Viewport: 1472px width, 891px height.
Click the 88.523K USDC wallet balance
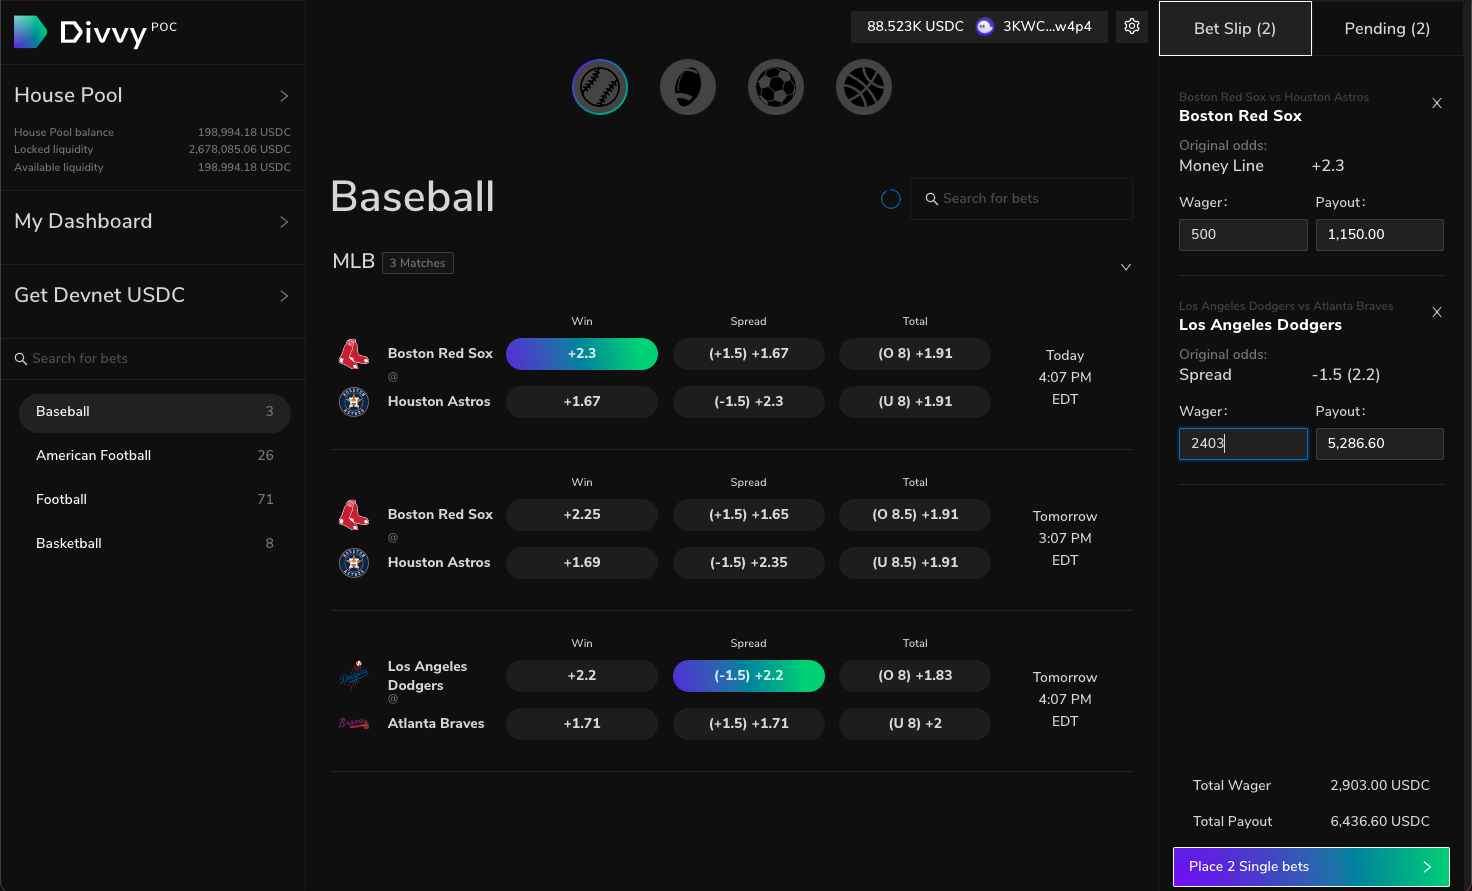pyautogui.click(x=915, y=27)
